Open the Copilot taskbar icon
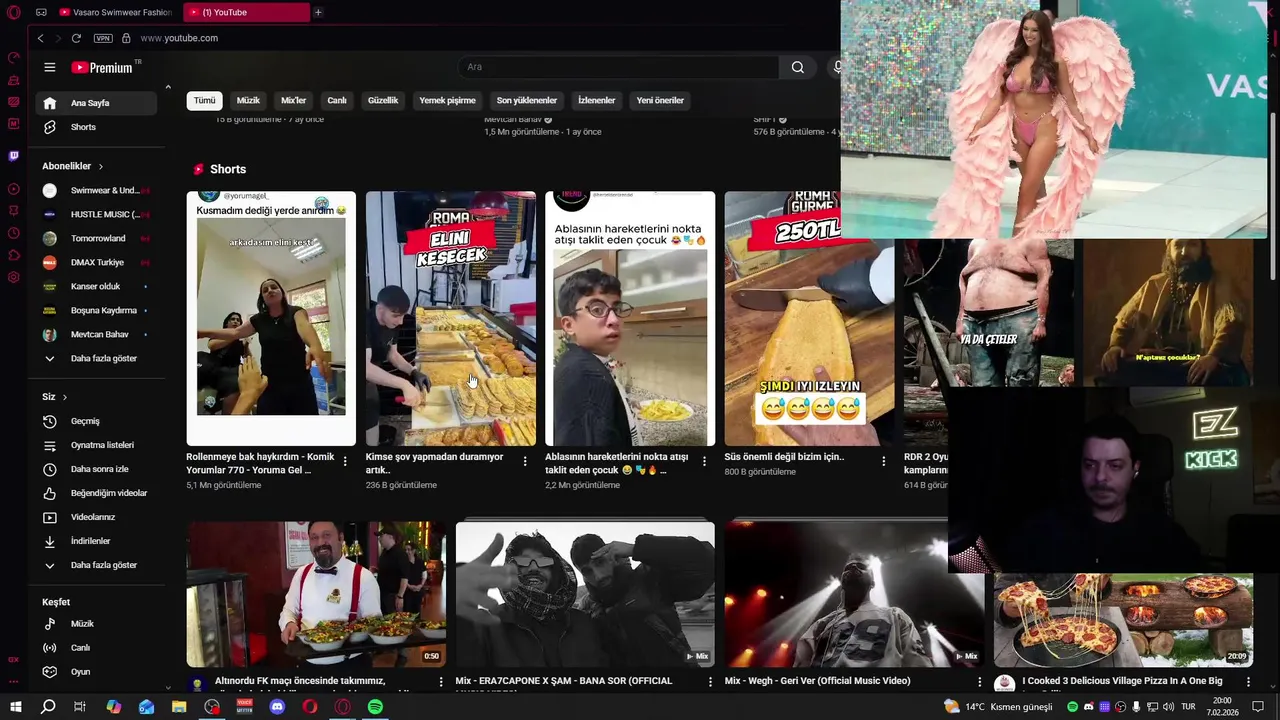Viewport: 1280px width, 720px height. click(x=113, y=707)
